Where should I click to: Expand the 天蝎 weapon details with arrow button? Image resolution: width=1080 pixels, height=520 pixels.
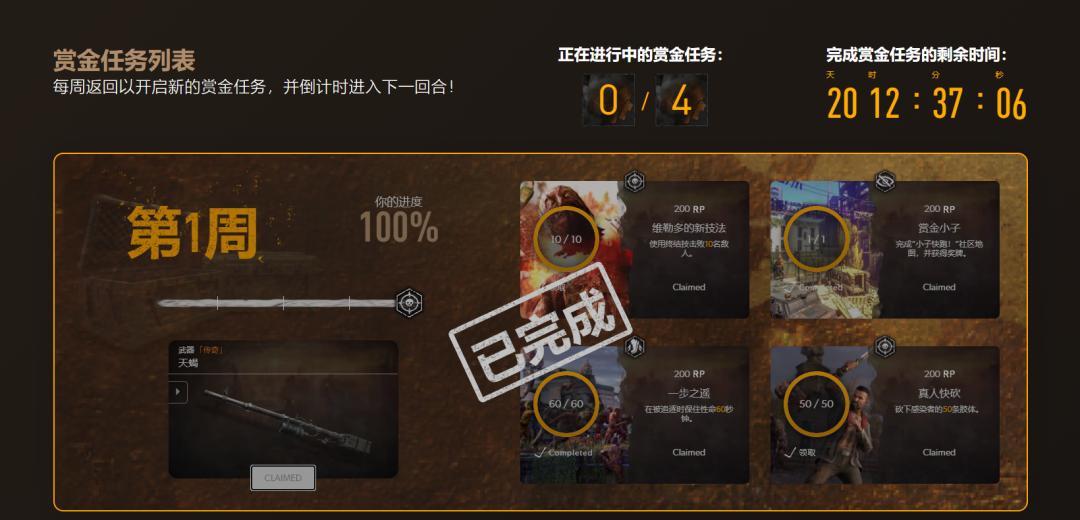(178, 393)
